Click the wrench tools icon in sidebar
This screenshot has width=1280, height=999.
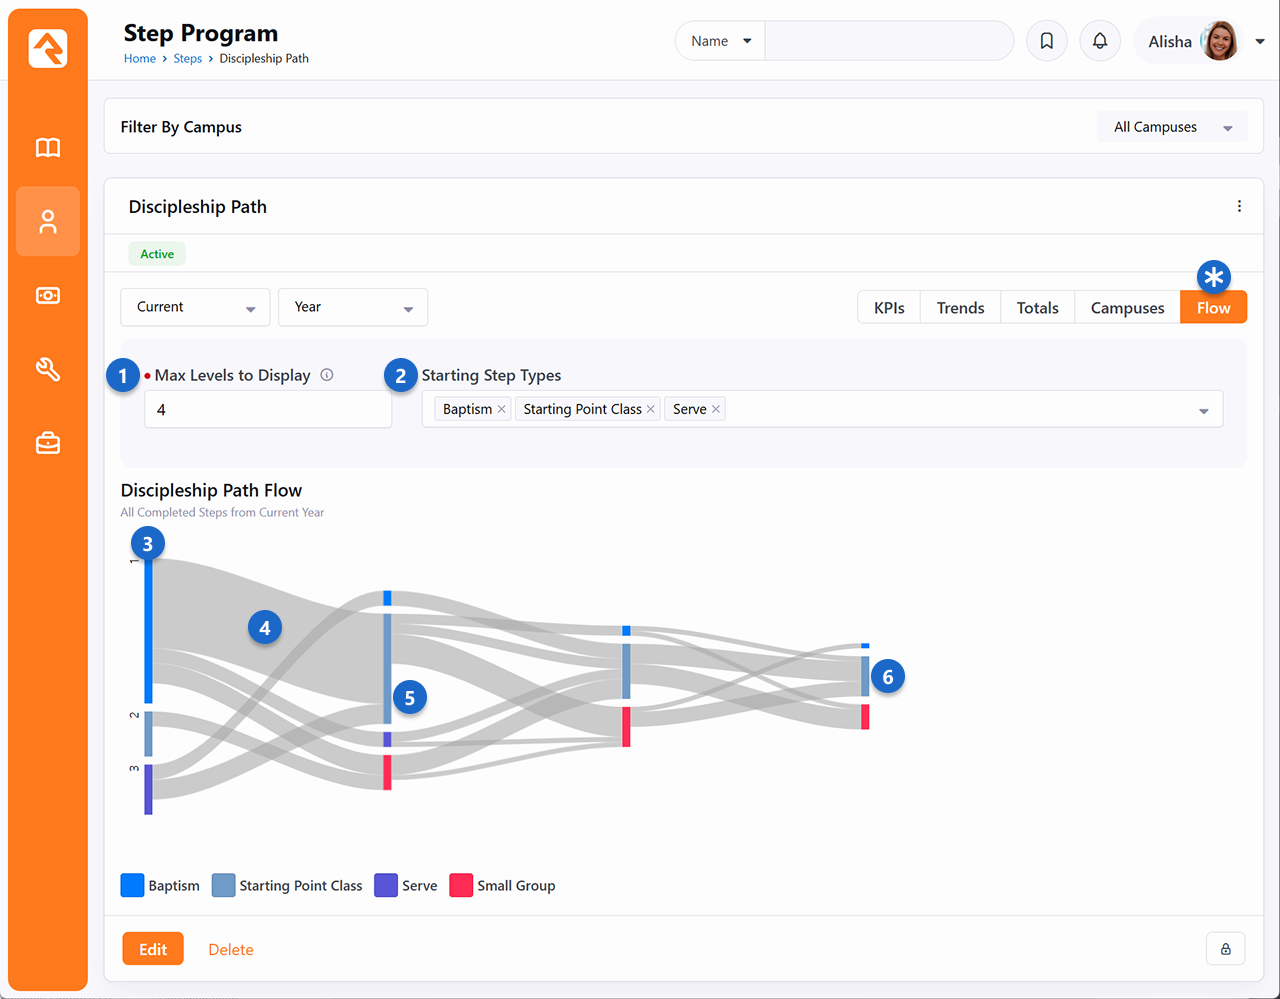click(x=48, y=369)
